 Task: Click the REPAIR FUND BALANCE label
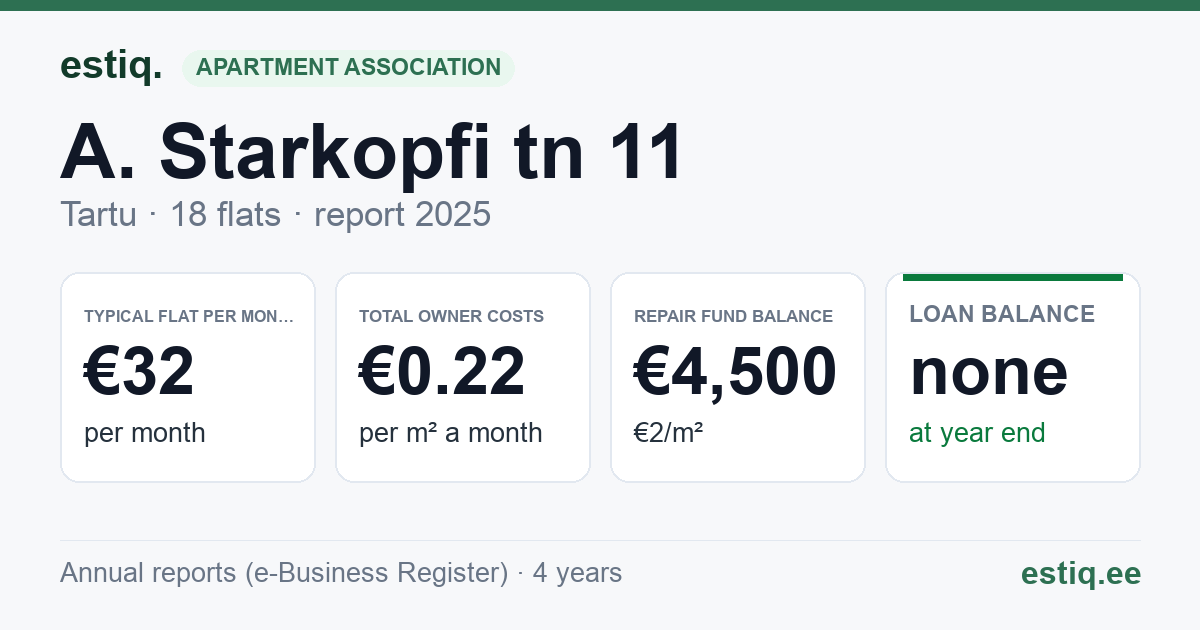coord(733,316)
